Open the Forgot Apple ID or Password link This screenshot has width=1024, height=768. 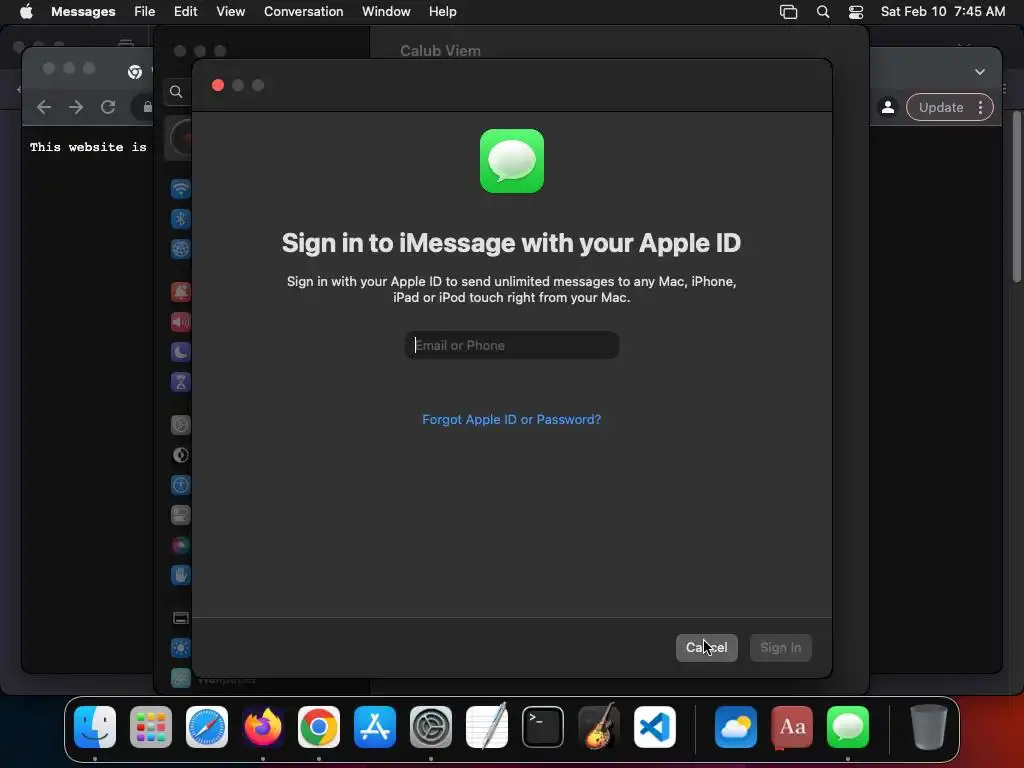[511, 419]
